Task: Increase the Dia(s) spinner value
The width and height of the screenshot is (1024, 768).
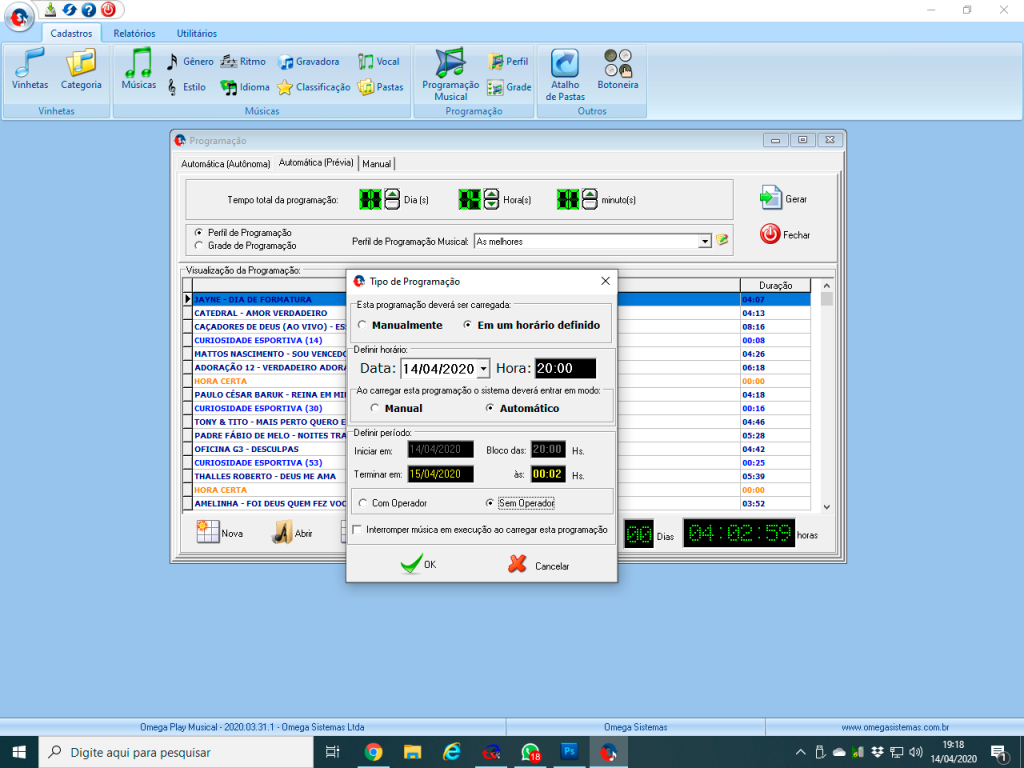Action: coord(392,195)
